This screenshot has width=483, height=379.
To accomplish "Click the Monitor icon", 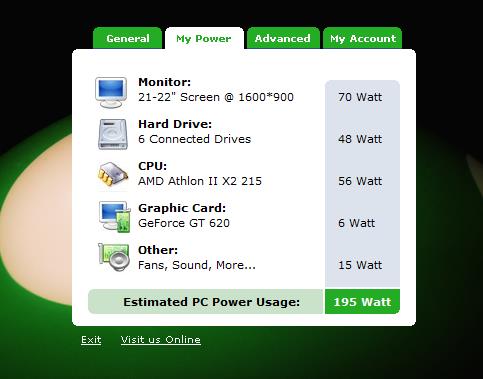I will pos(111,92).
